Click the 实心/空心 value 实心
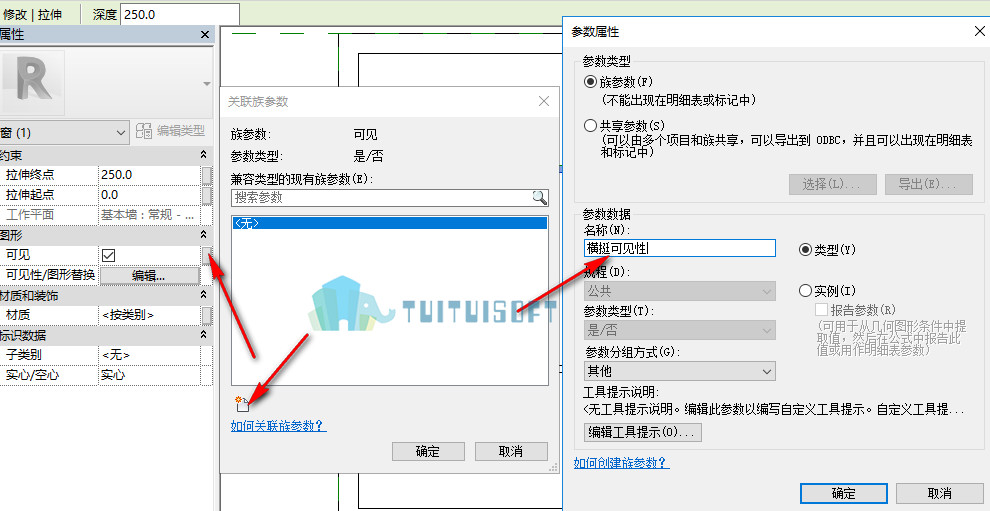The image size is (990, 511). pos(149,375)
